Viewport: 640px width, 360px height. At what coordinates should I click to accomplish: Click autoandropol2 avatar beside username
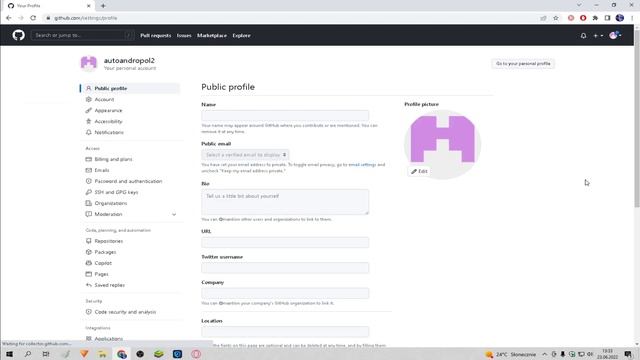coord(89,63)
